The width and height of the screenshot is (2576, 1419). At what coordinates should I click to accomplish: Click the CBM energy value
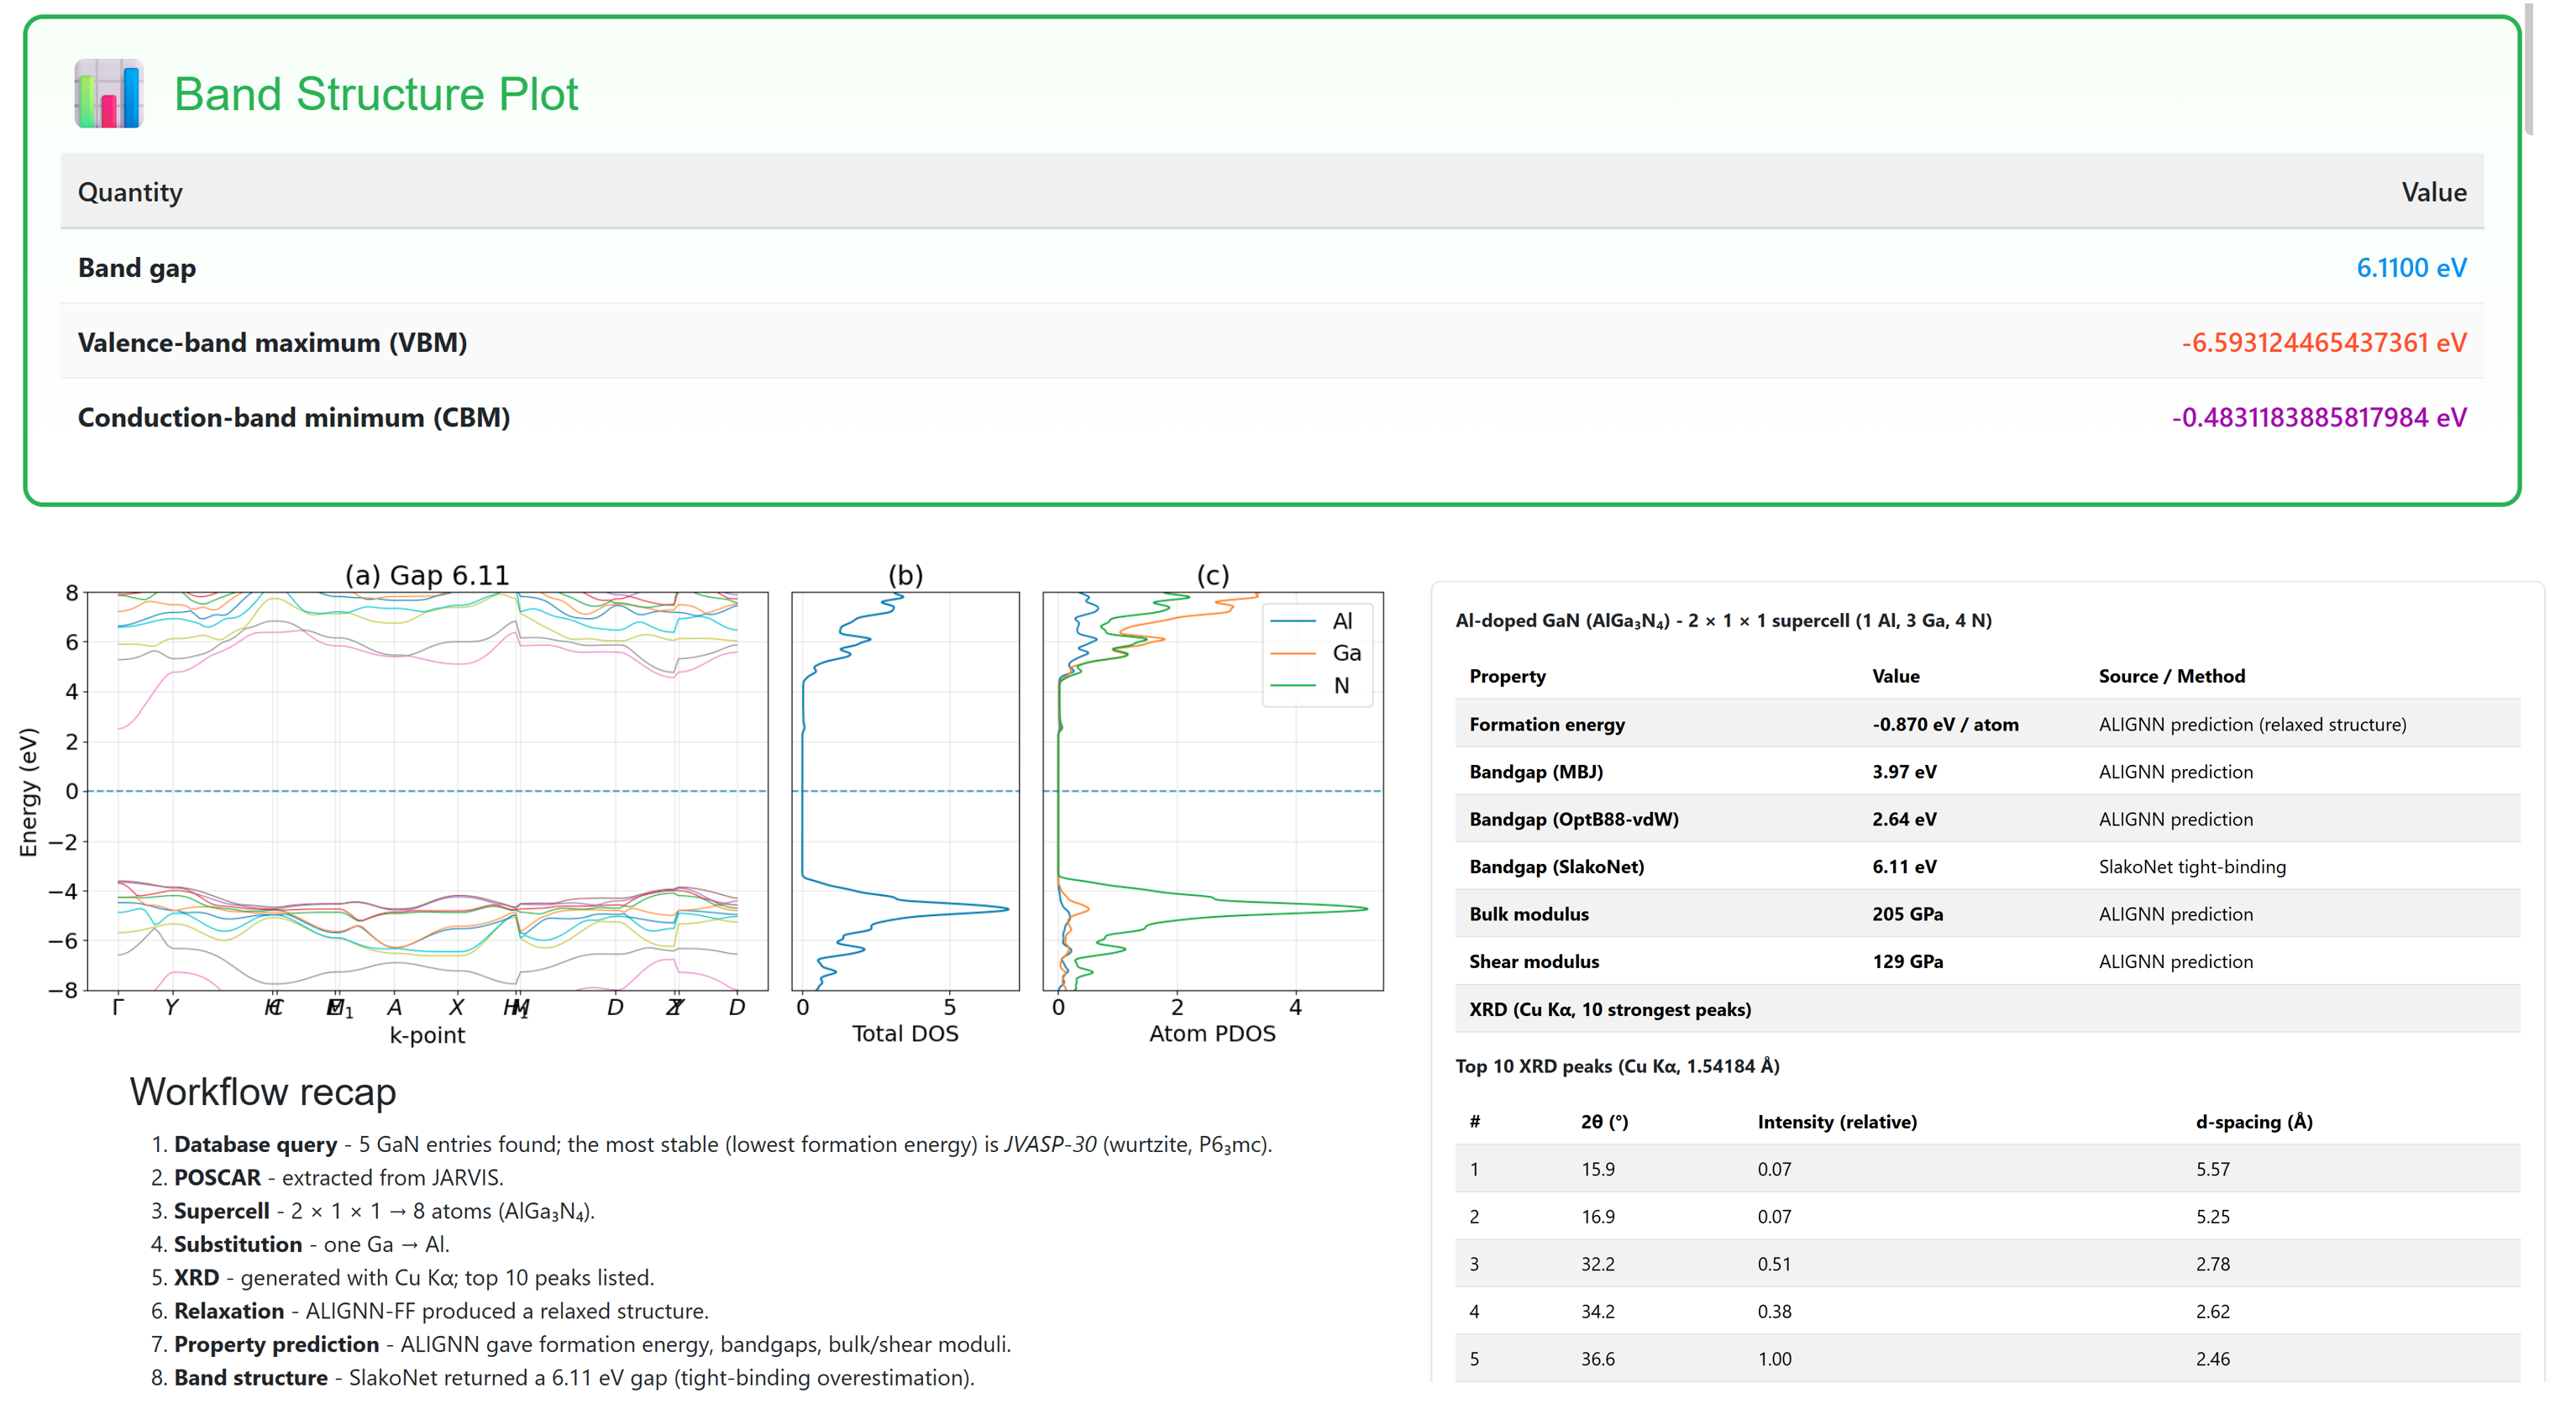2317,418
